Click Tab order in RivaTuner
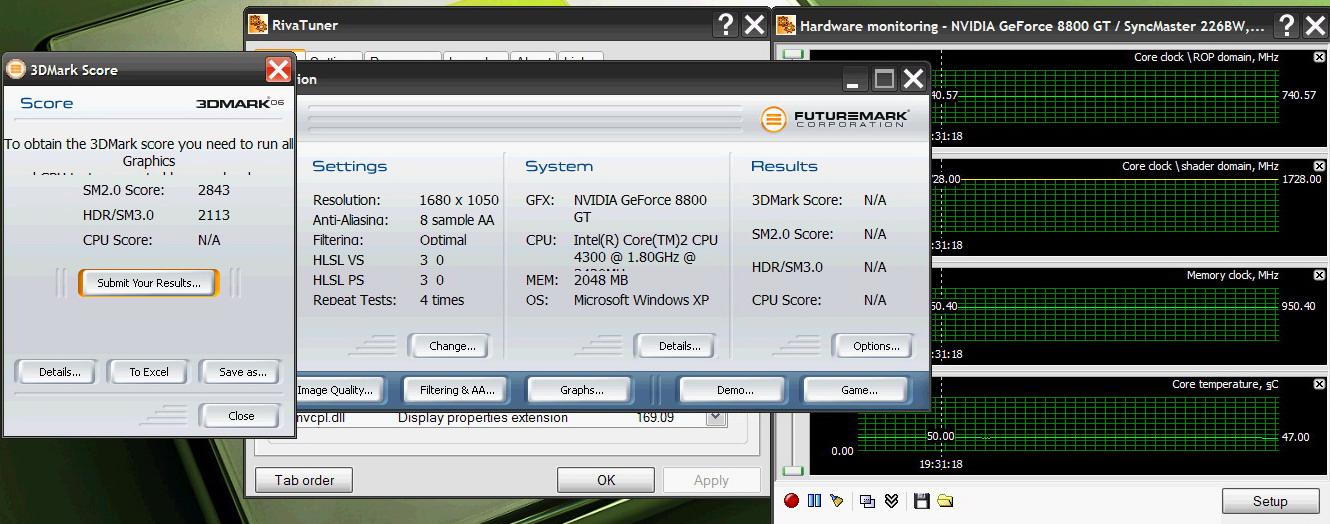 point(304,480)
